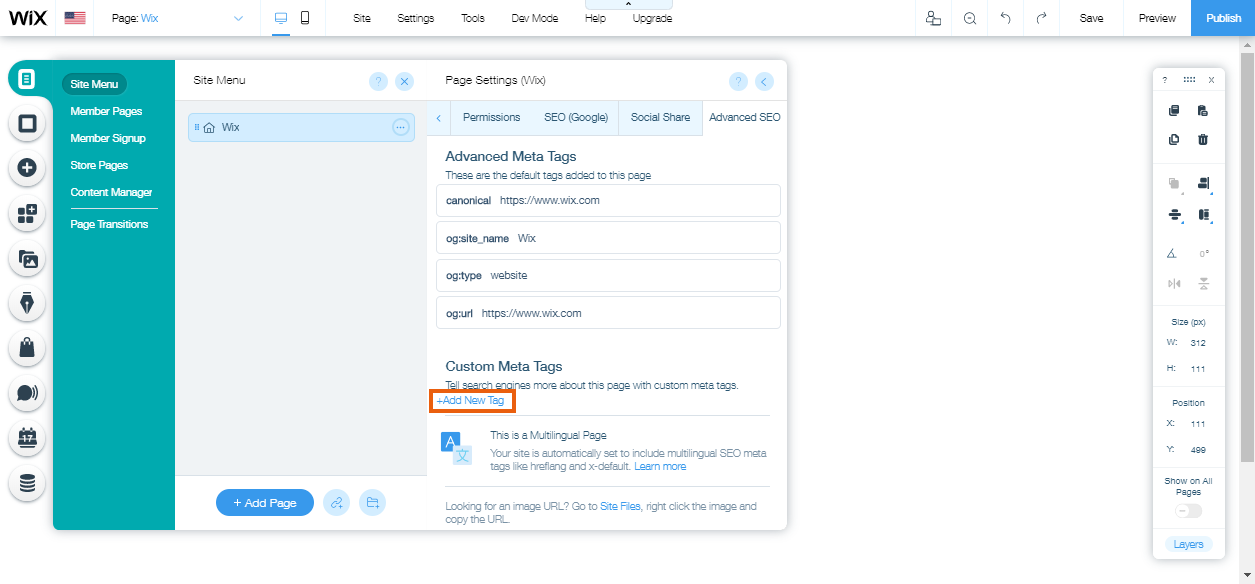Click the Preview button
The image size is (1255, 584).
coord(1157,18)
